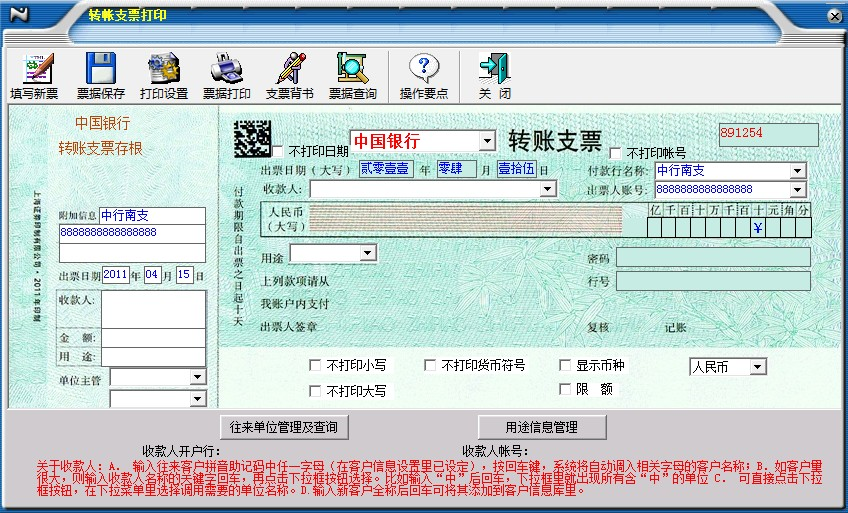Click the stub month field 04
The image size is (848, 513).
[153, 275]
